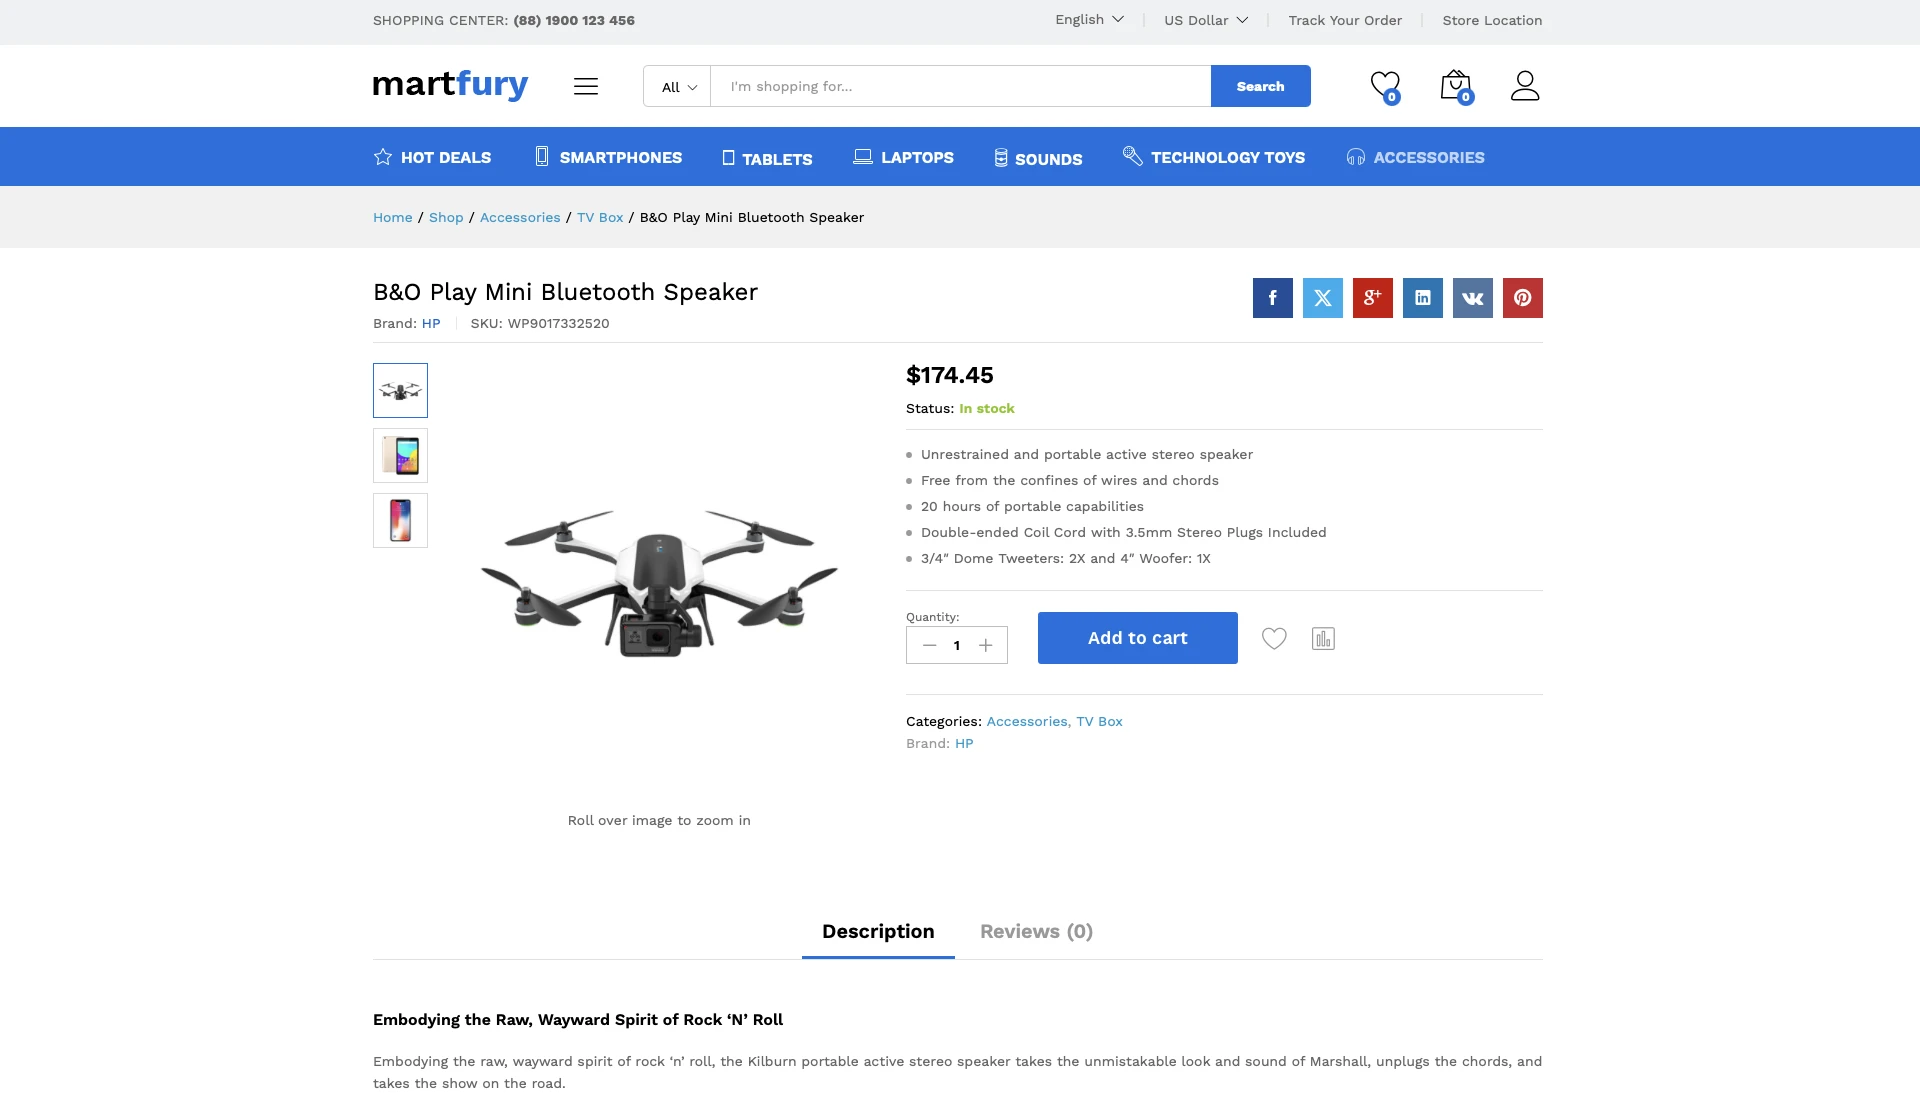Share product on Facebook
Viewport: 1920px width, 1110px height.
pos(1272,298)
